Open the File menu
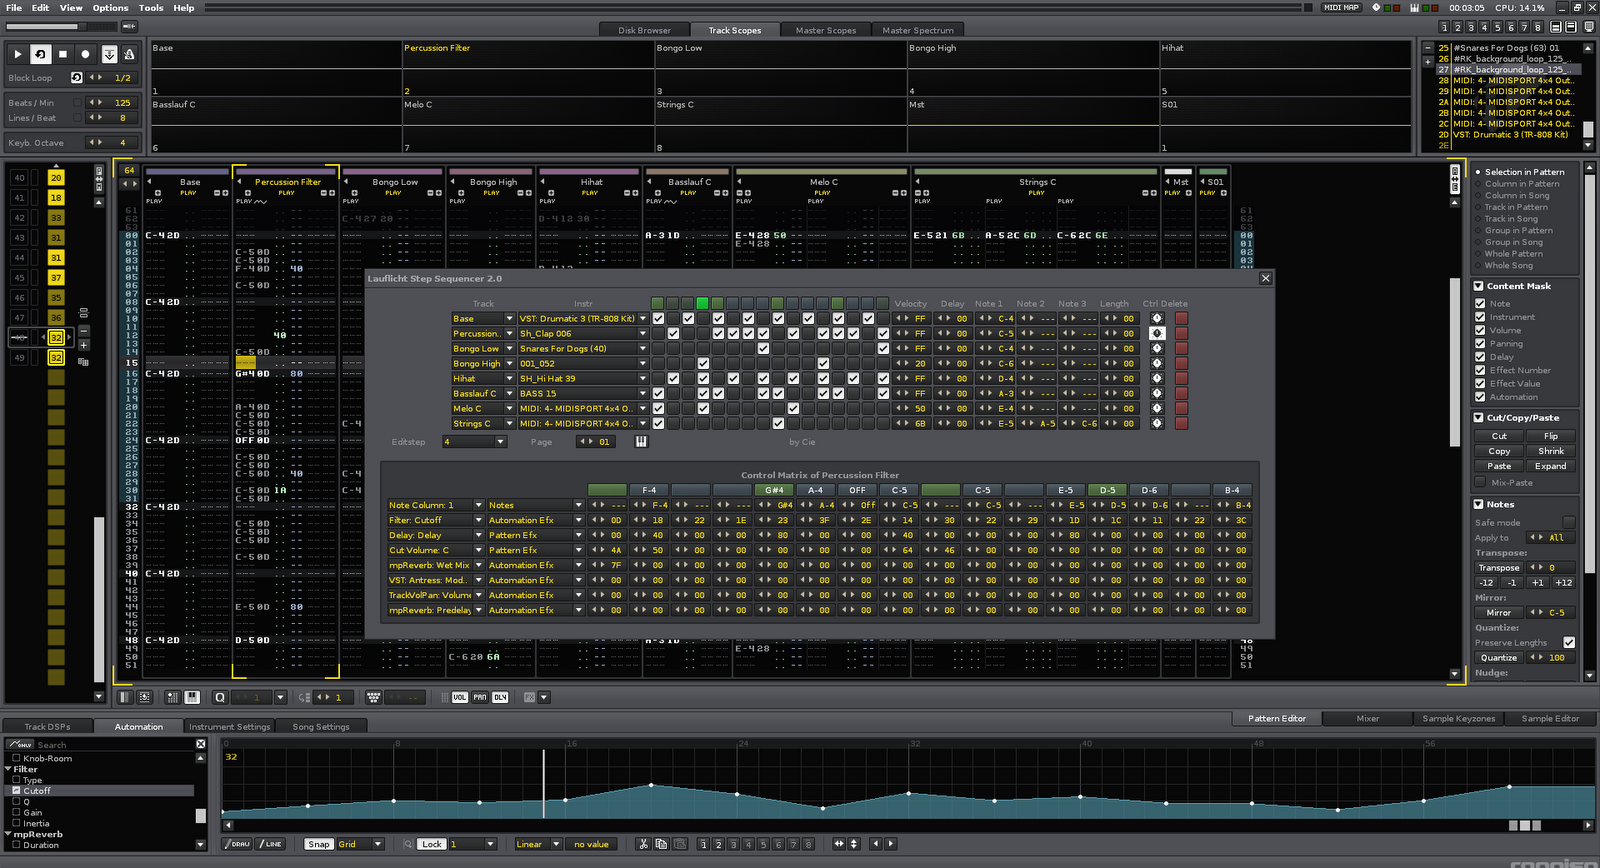 click(x=14, y=7)
